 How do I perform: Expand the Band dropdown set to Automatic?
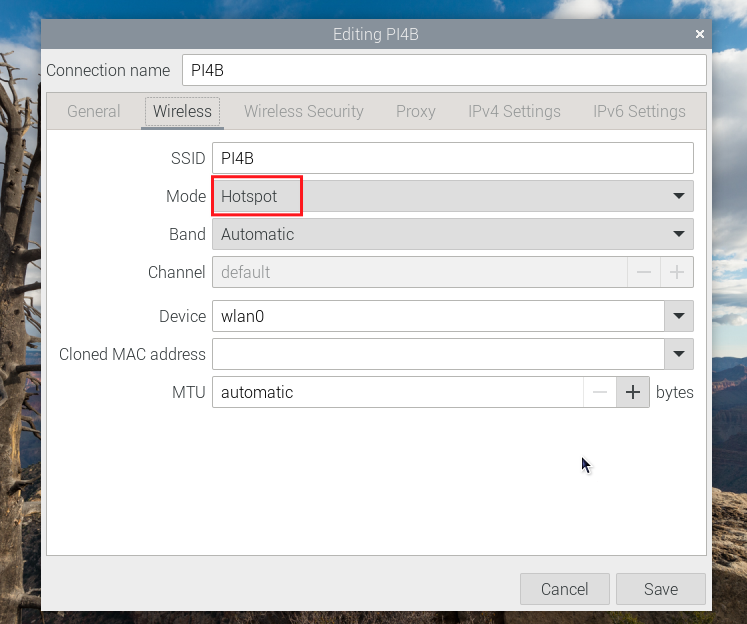click(x=452, y=235)
